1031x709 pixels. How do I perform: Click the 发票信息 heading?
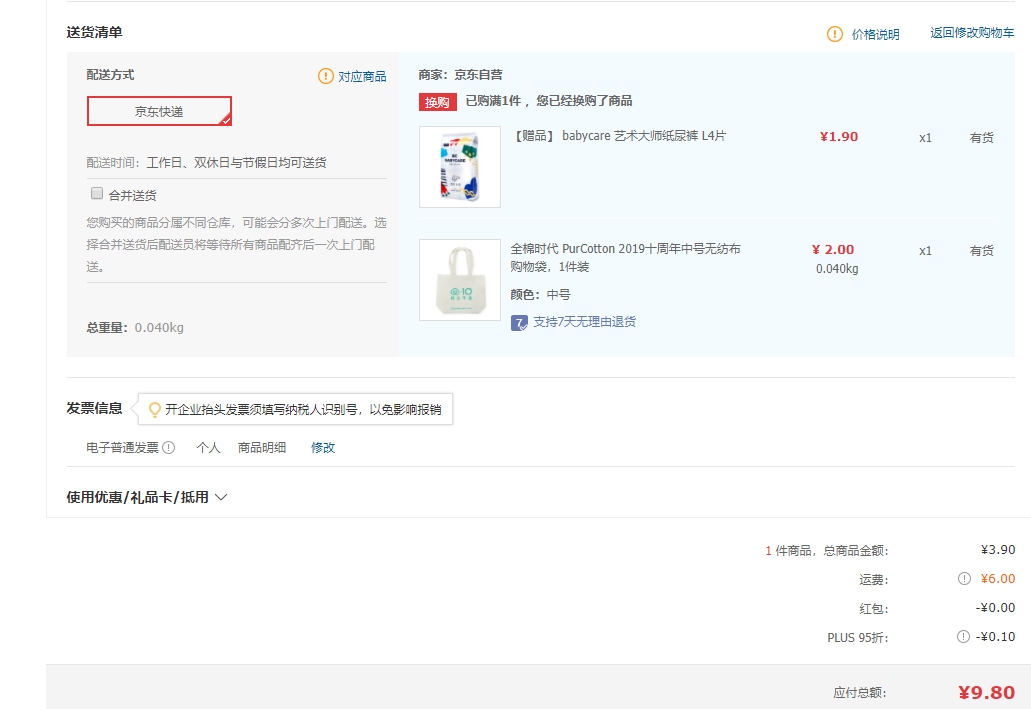pos(94,408)
